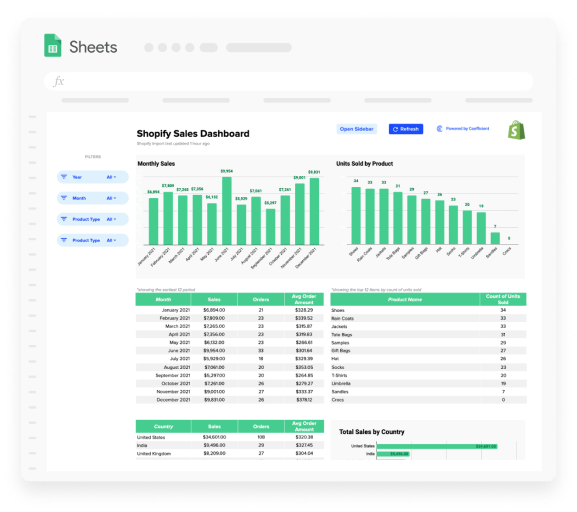577x512 pixels.
Task: Expand the Year All dropdown
Action: 111,177
